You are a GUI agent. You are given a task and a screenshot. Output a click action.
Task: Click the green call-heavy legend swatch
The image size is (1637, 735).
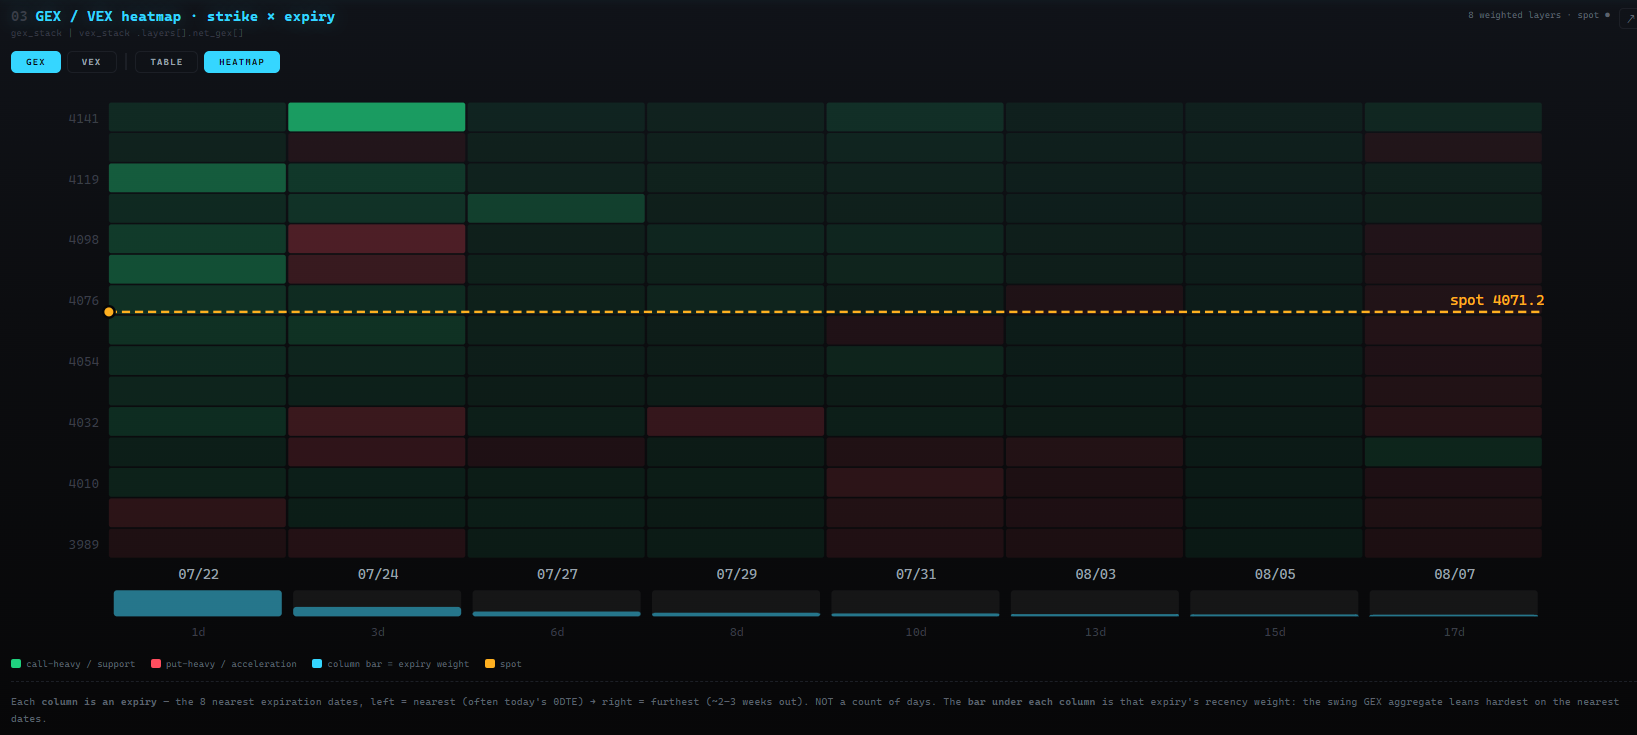point(16,664)
